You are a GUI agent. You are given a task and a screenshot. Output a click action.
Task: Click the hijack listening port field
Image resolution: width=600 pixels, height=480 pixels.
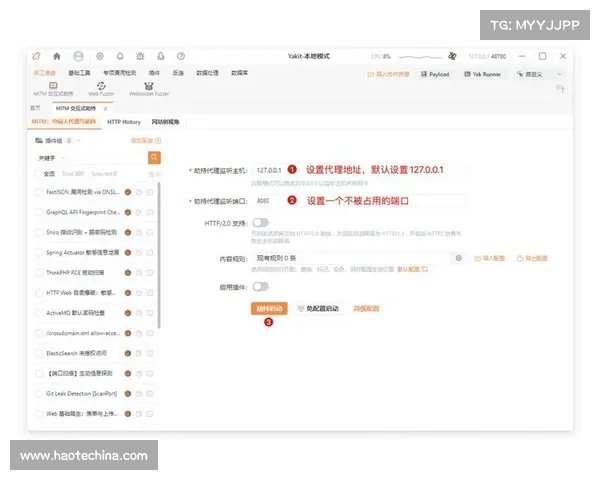(x=359, y=201)
